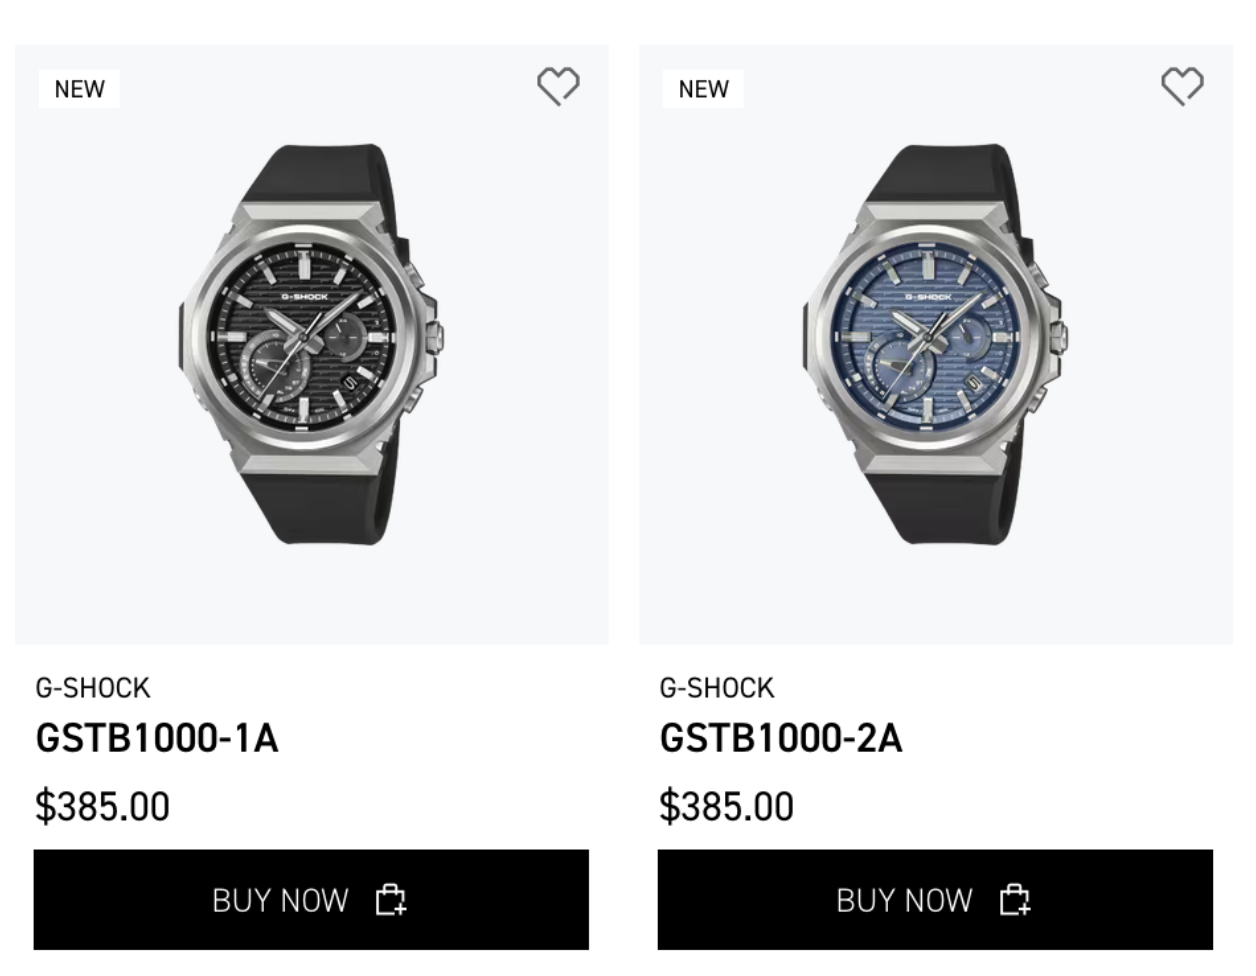Image resolution: width=1256 pixels, height=976 pixels.
Task: Click the G-SHOCK brand label above GSTB1000-1A
Action: pyautogui.click(x=93, y=688)
